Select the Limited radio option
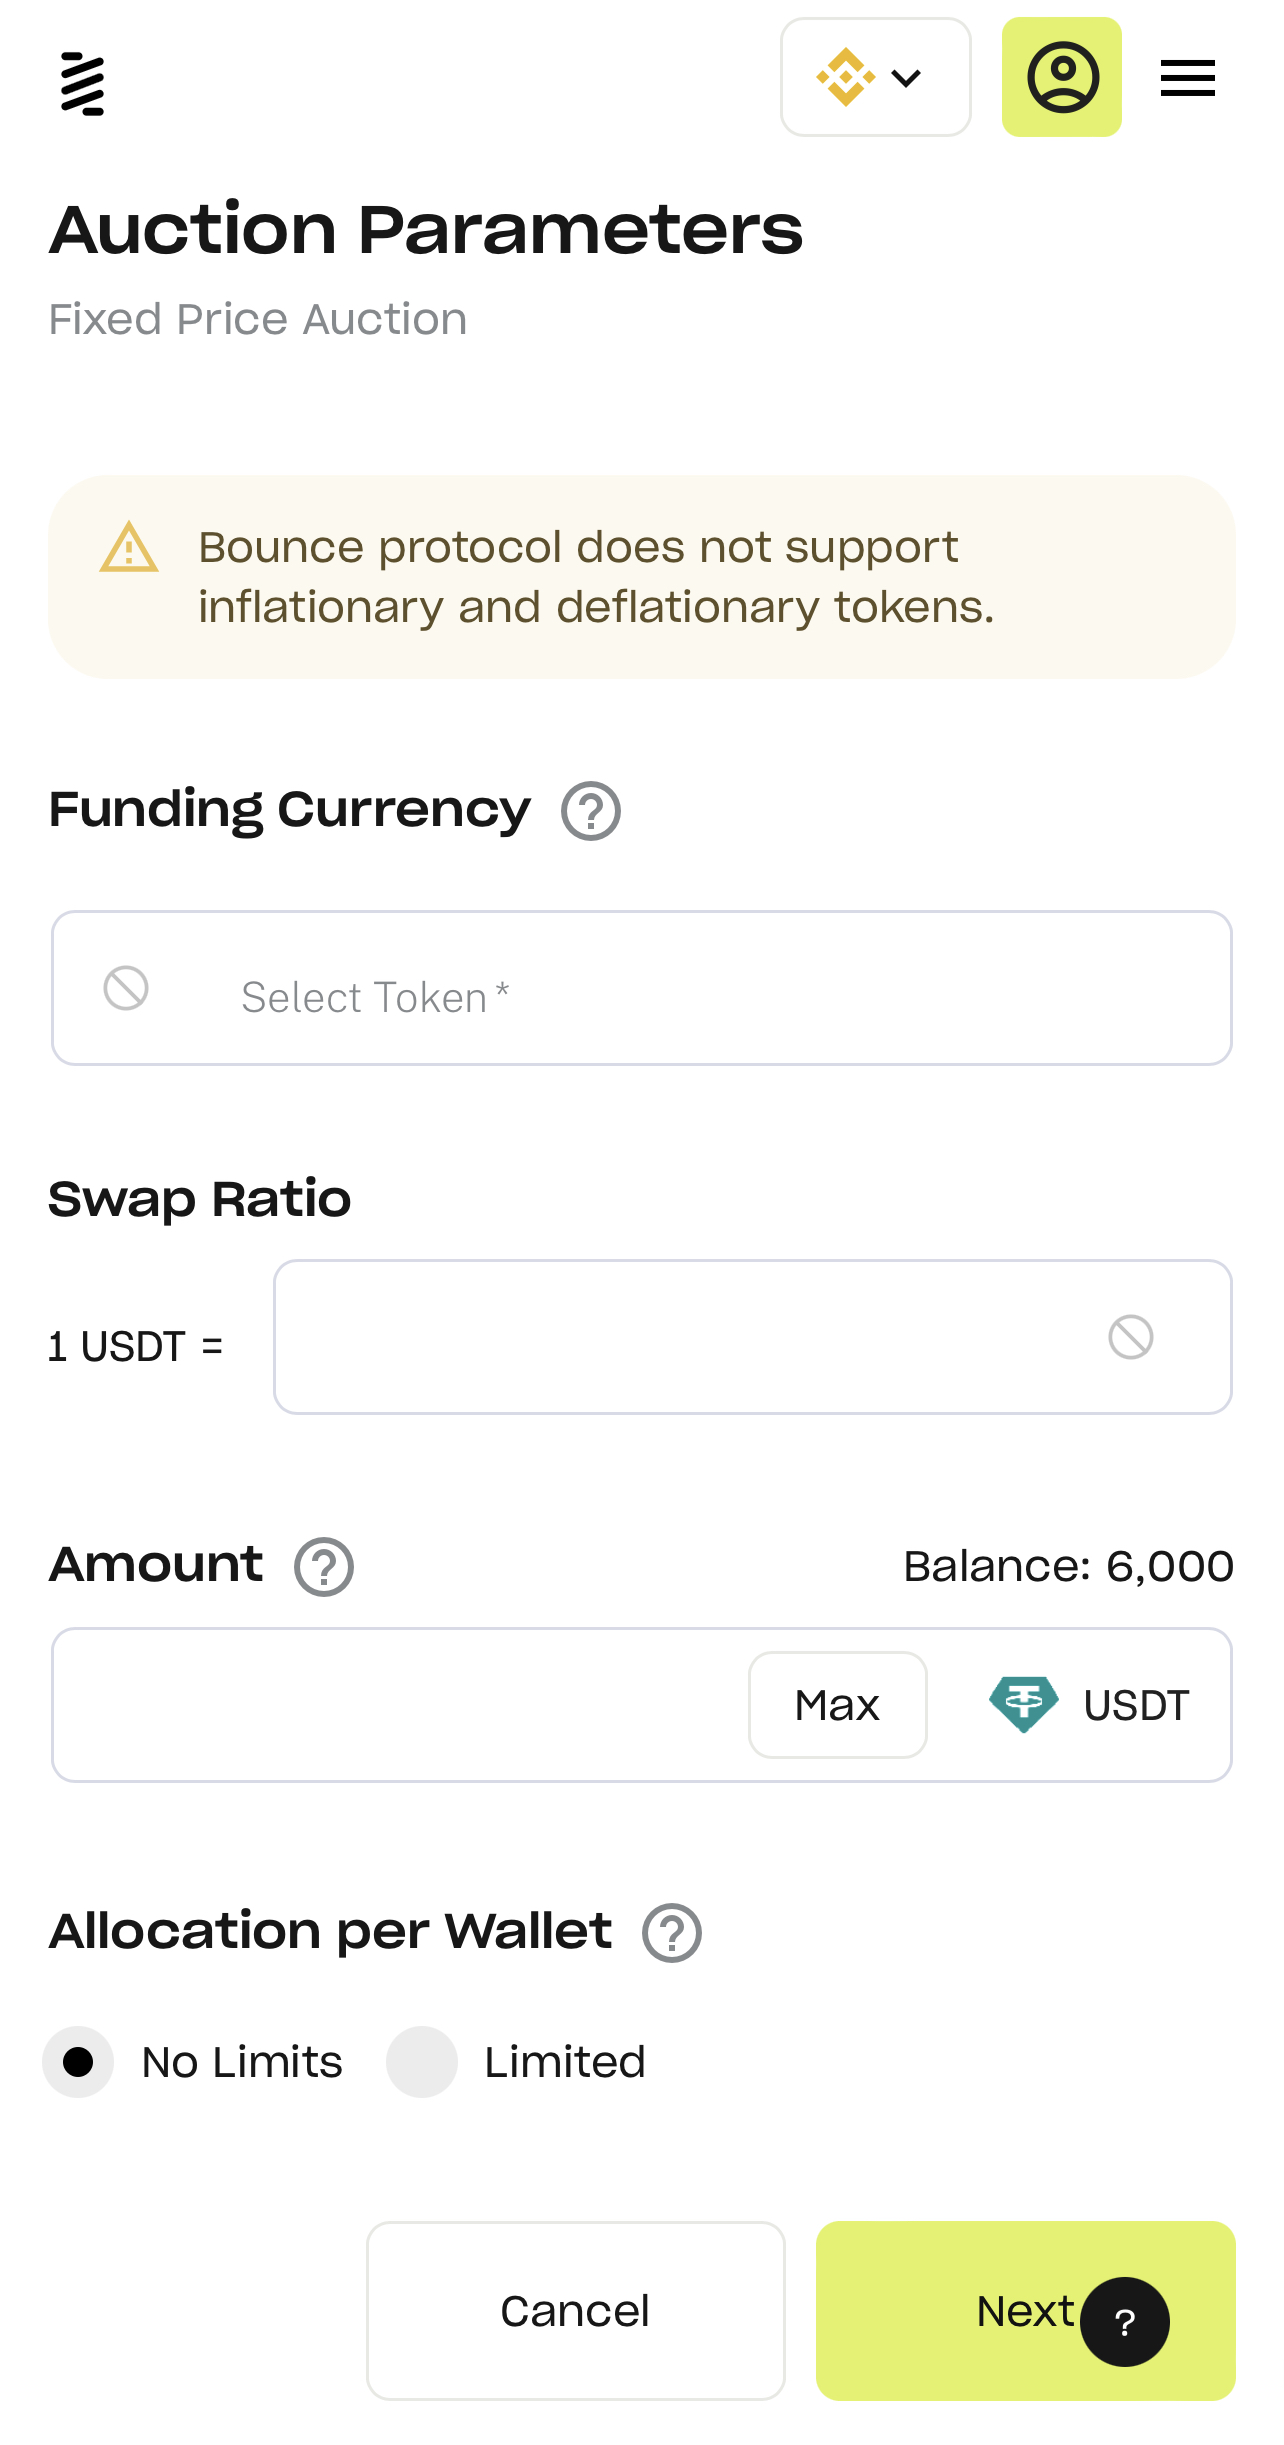 (422, 2062)
